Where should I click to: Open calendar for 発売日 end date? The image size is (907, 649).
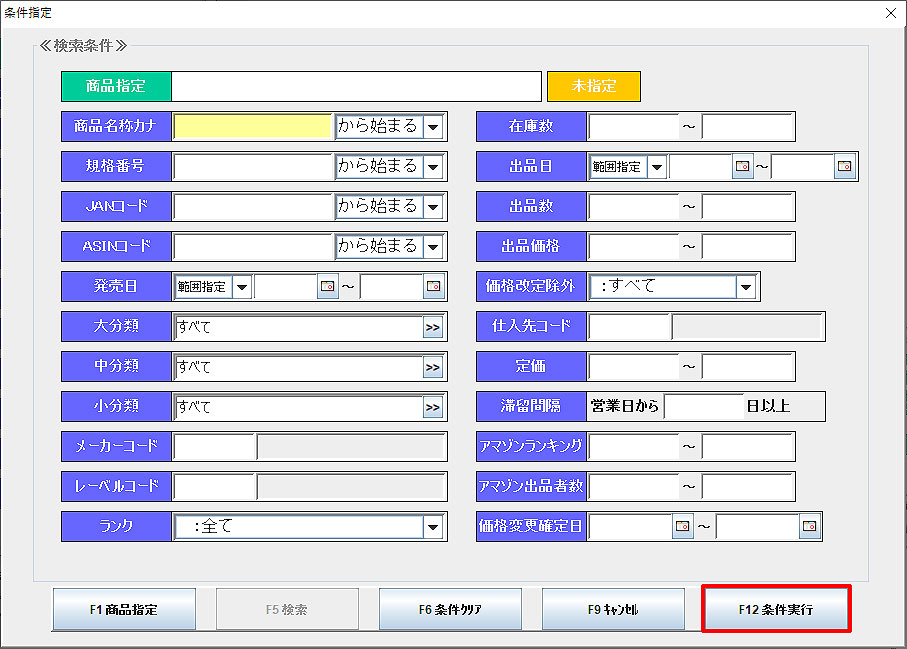coord(433,287)
